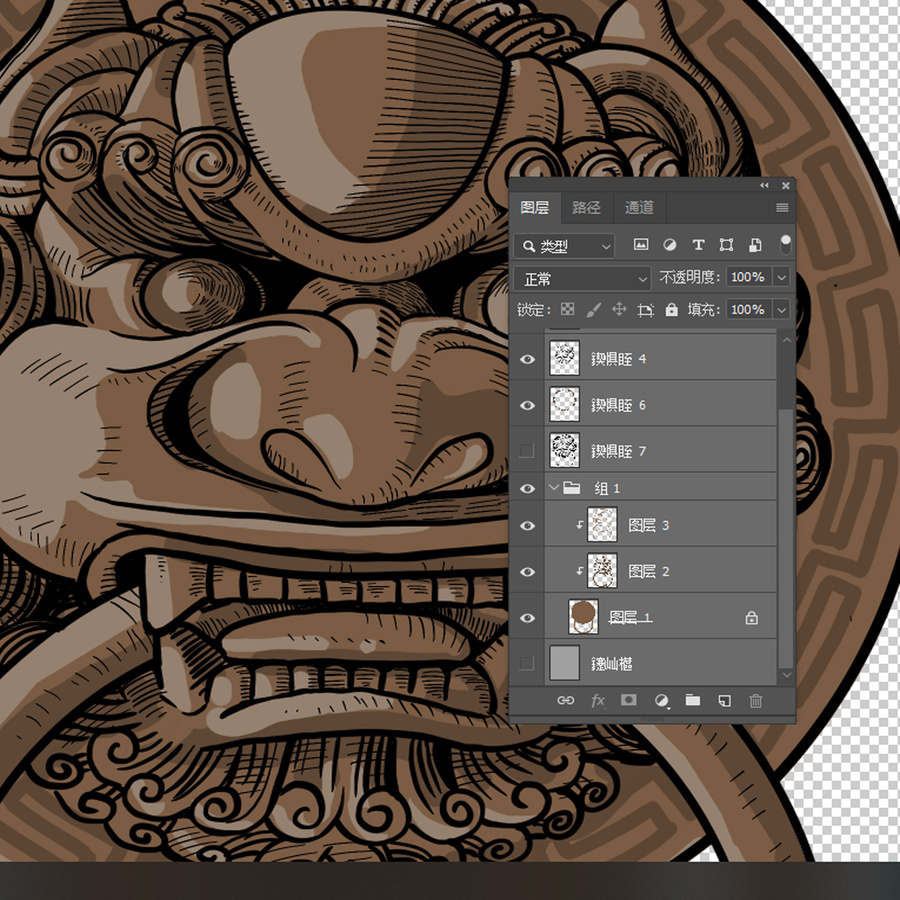Lock transparent pixels checkerboard icon
This screenshot has height=900, width=900.
567,309
